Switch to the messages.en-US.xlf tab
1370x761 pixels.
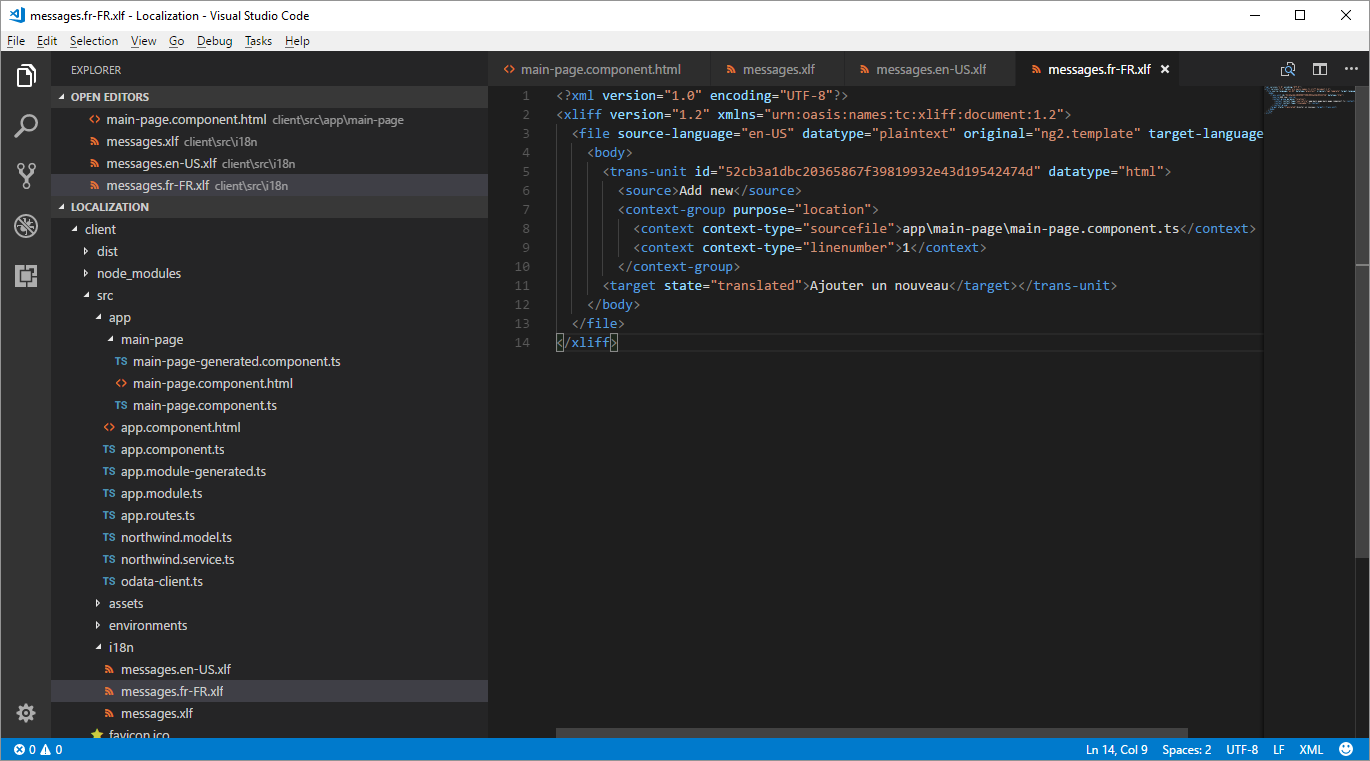click(x=929, y=69)
